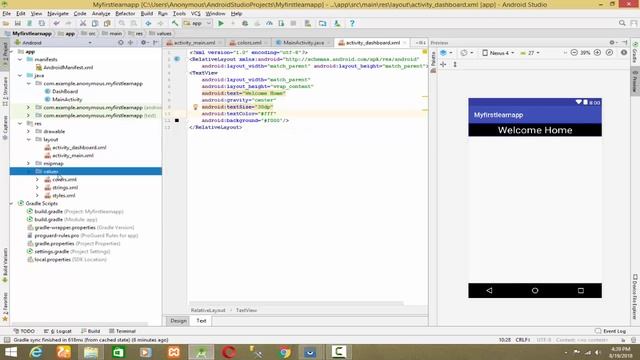Screen dimensions: 640x360
Task: Open the design surface layers dropdown
Action: [x=446, y=53]
